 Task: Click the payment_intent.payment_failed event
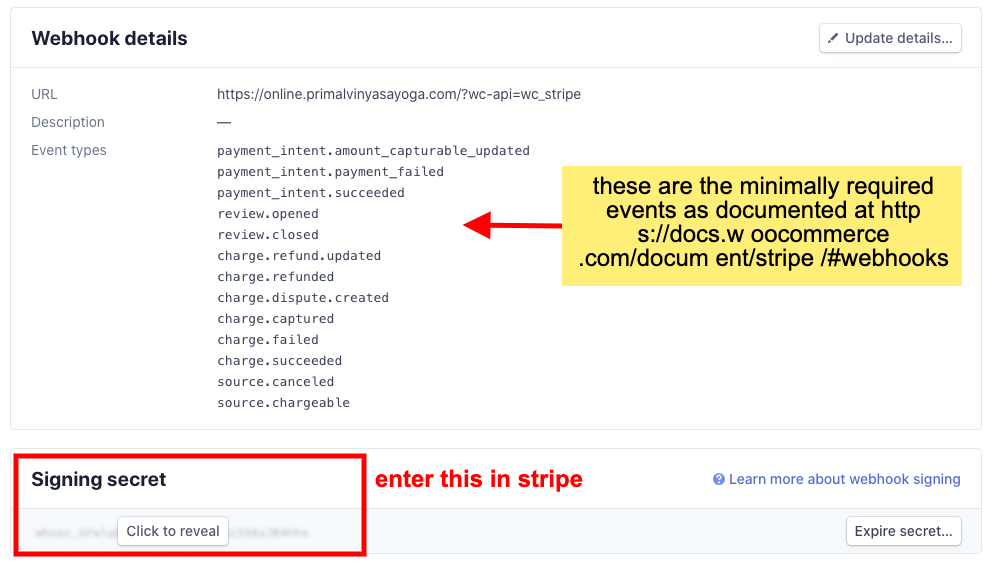tap(330, 172)
